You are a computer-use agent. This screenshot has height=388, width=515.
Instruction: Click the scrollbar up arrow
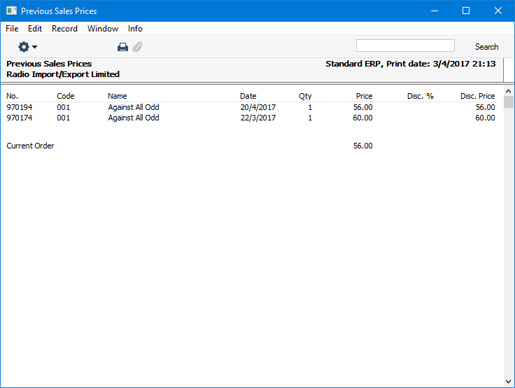(508, 91)
